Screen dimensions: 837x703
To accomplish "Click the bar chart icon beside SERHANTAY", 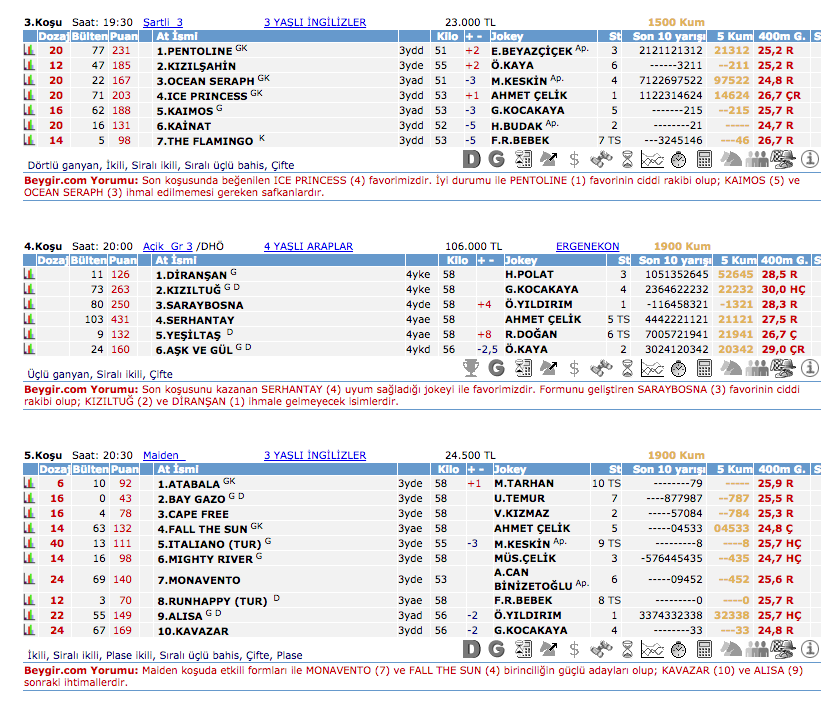I will click(30, 320).
